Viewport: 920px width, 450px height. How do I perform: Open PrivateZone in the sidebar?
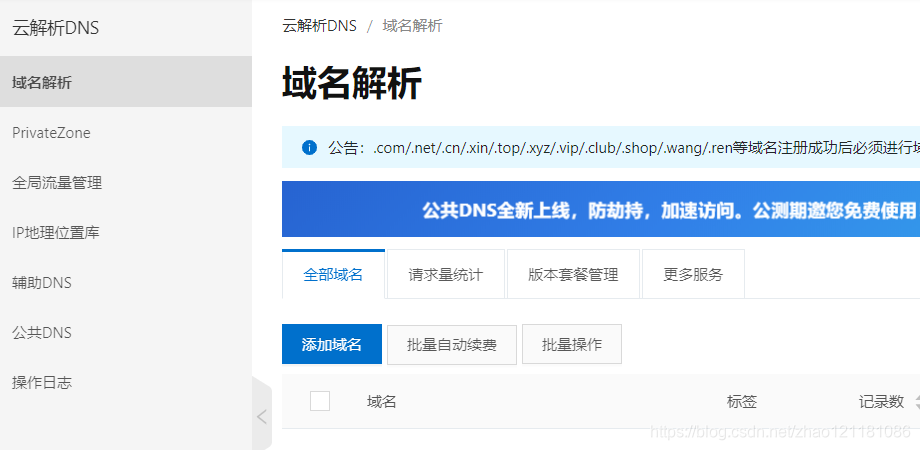click(126, 133)
